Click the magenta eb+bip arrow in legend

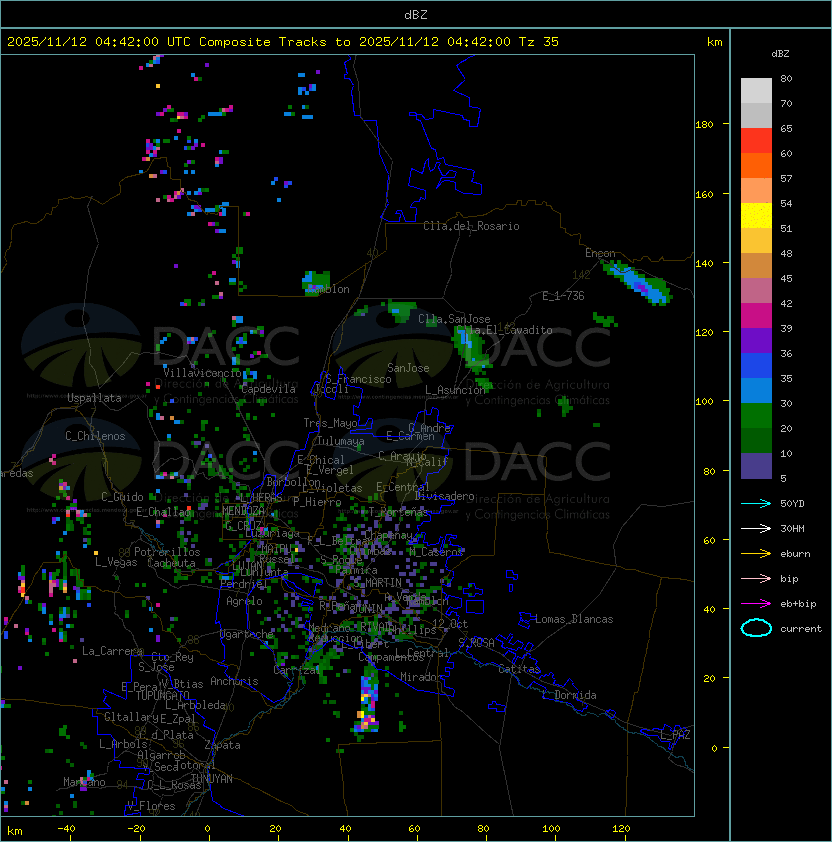click(x=756, y=604)
